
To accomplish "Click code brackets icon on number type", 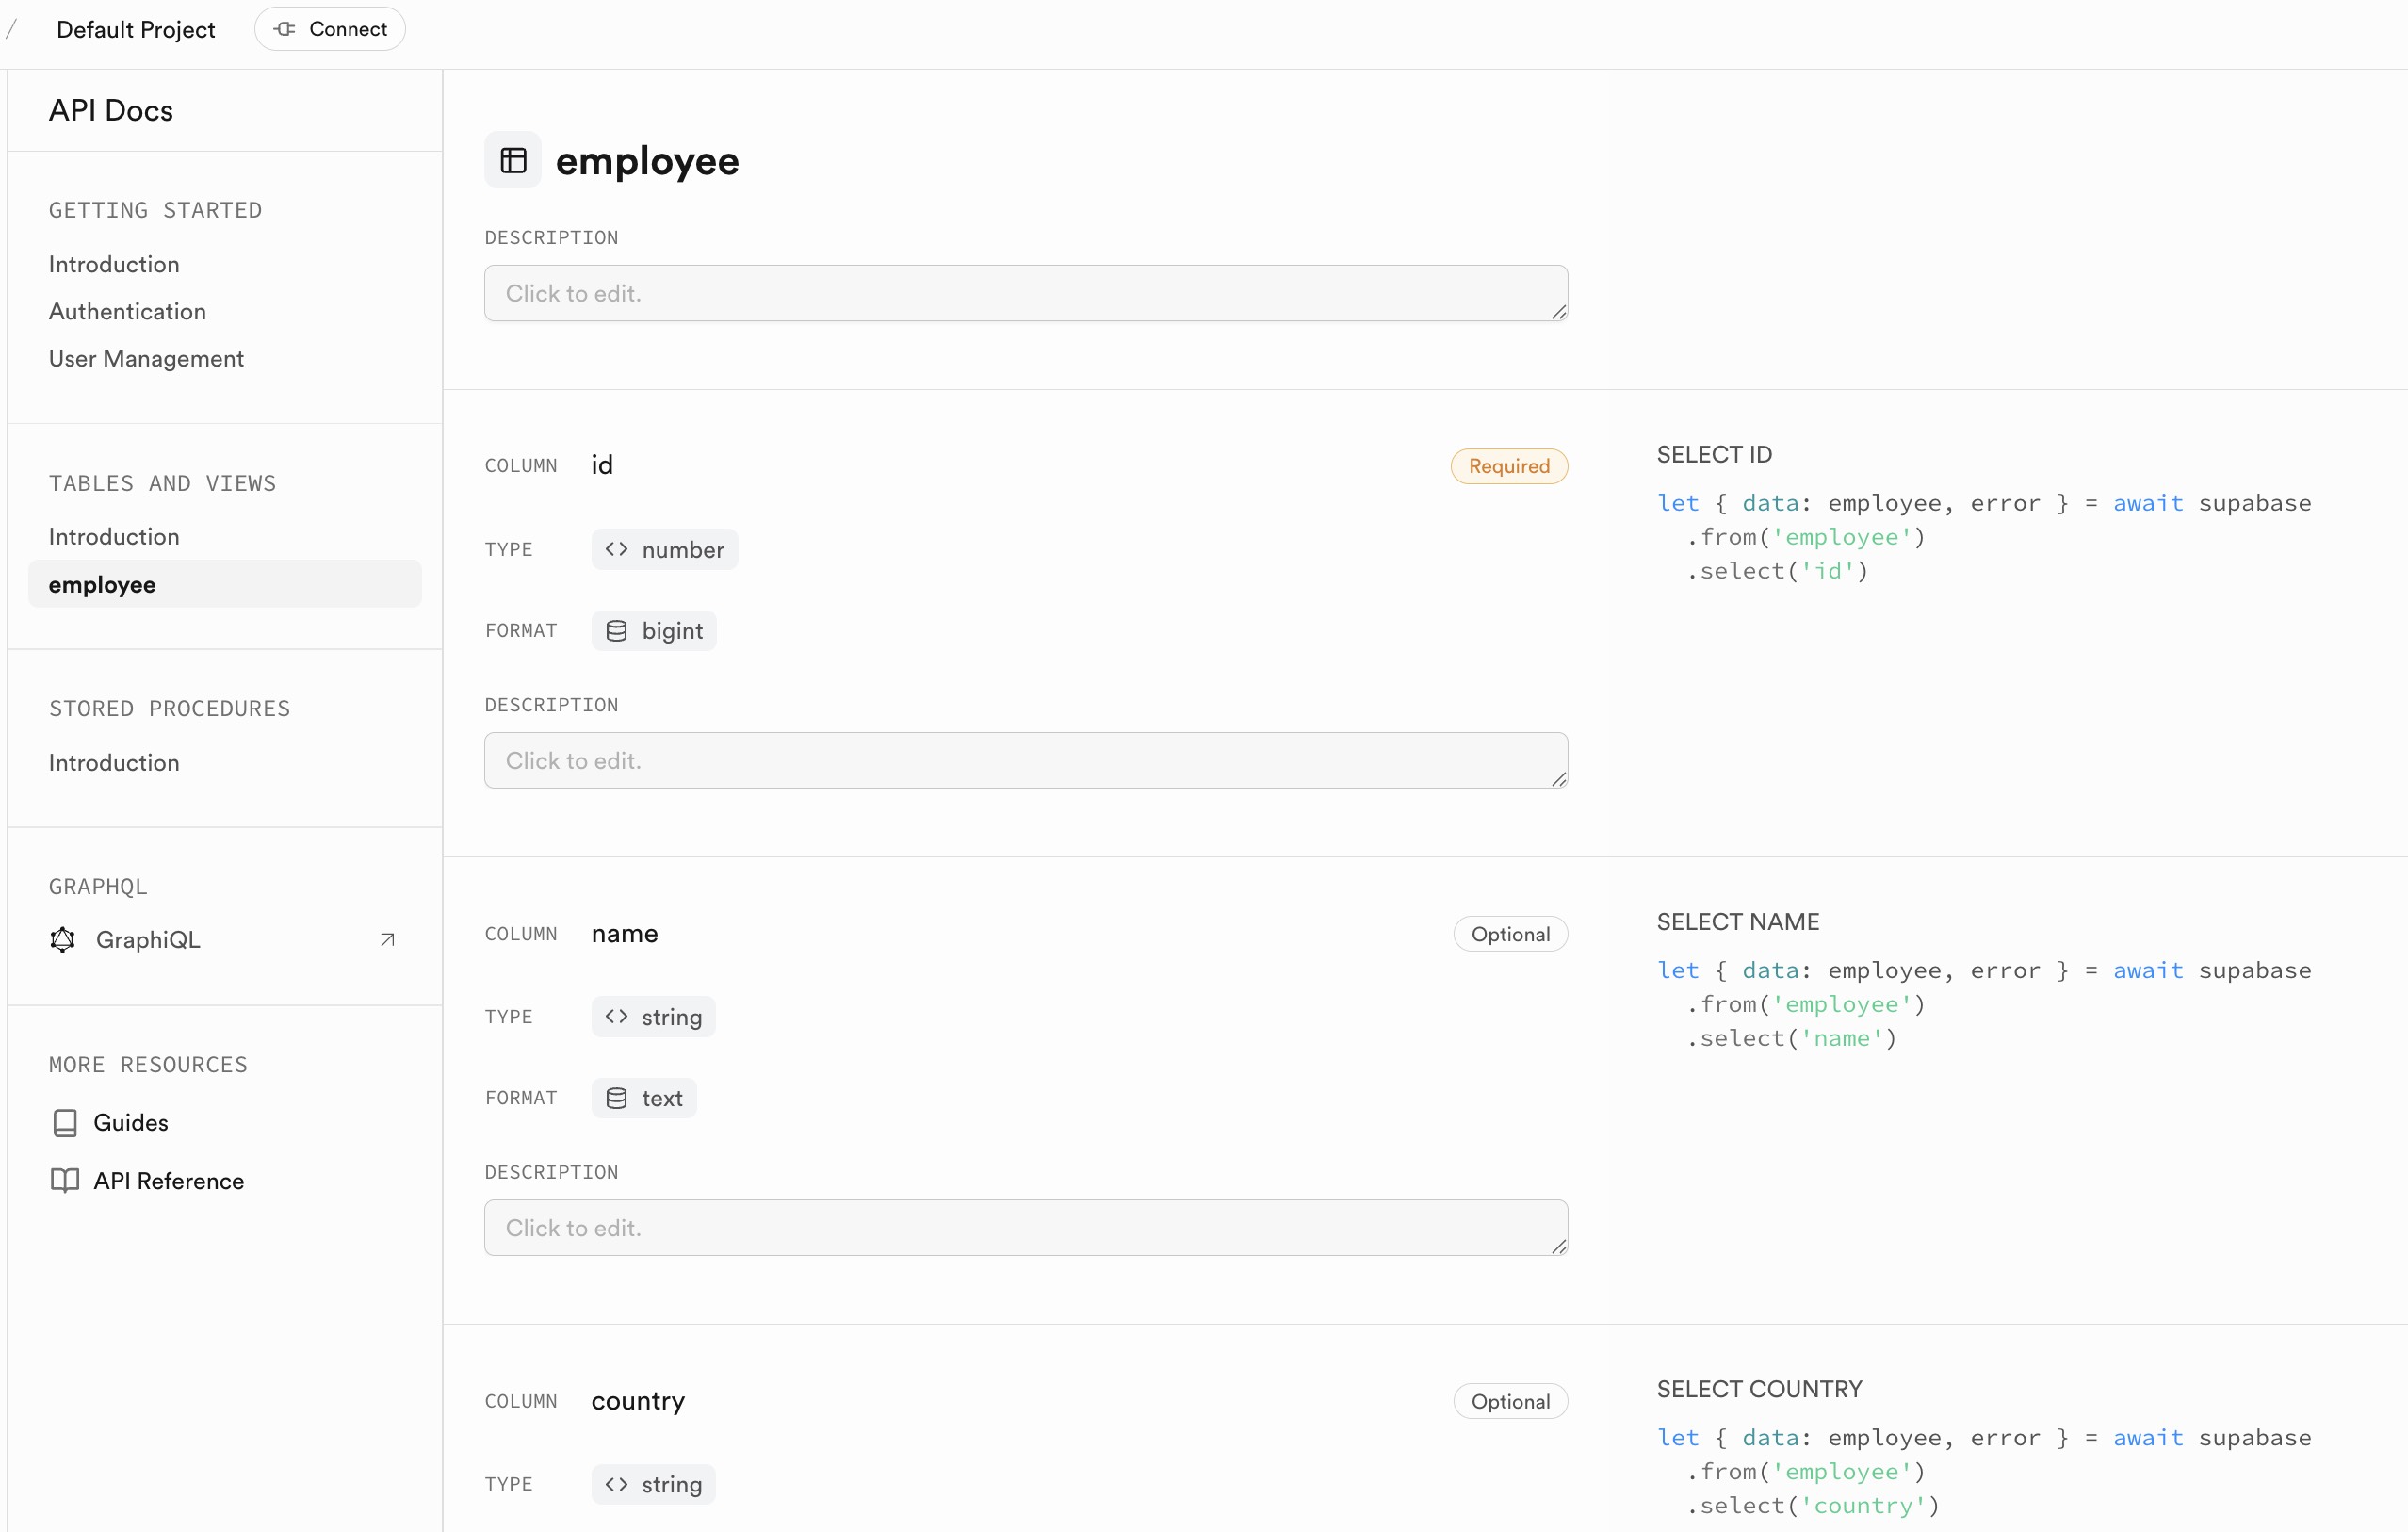I will (617, 549).
